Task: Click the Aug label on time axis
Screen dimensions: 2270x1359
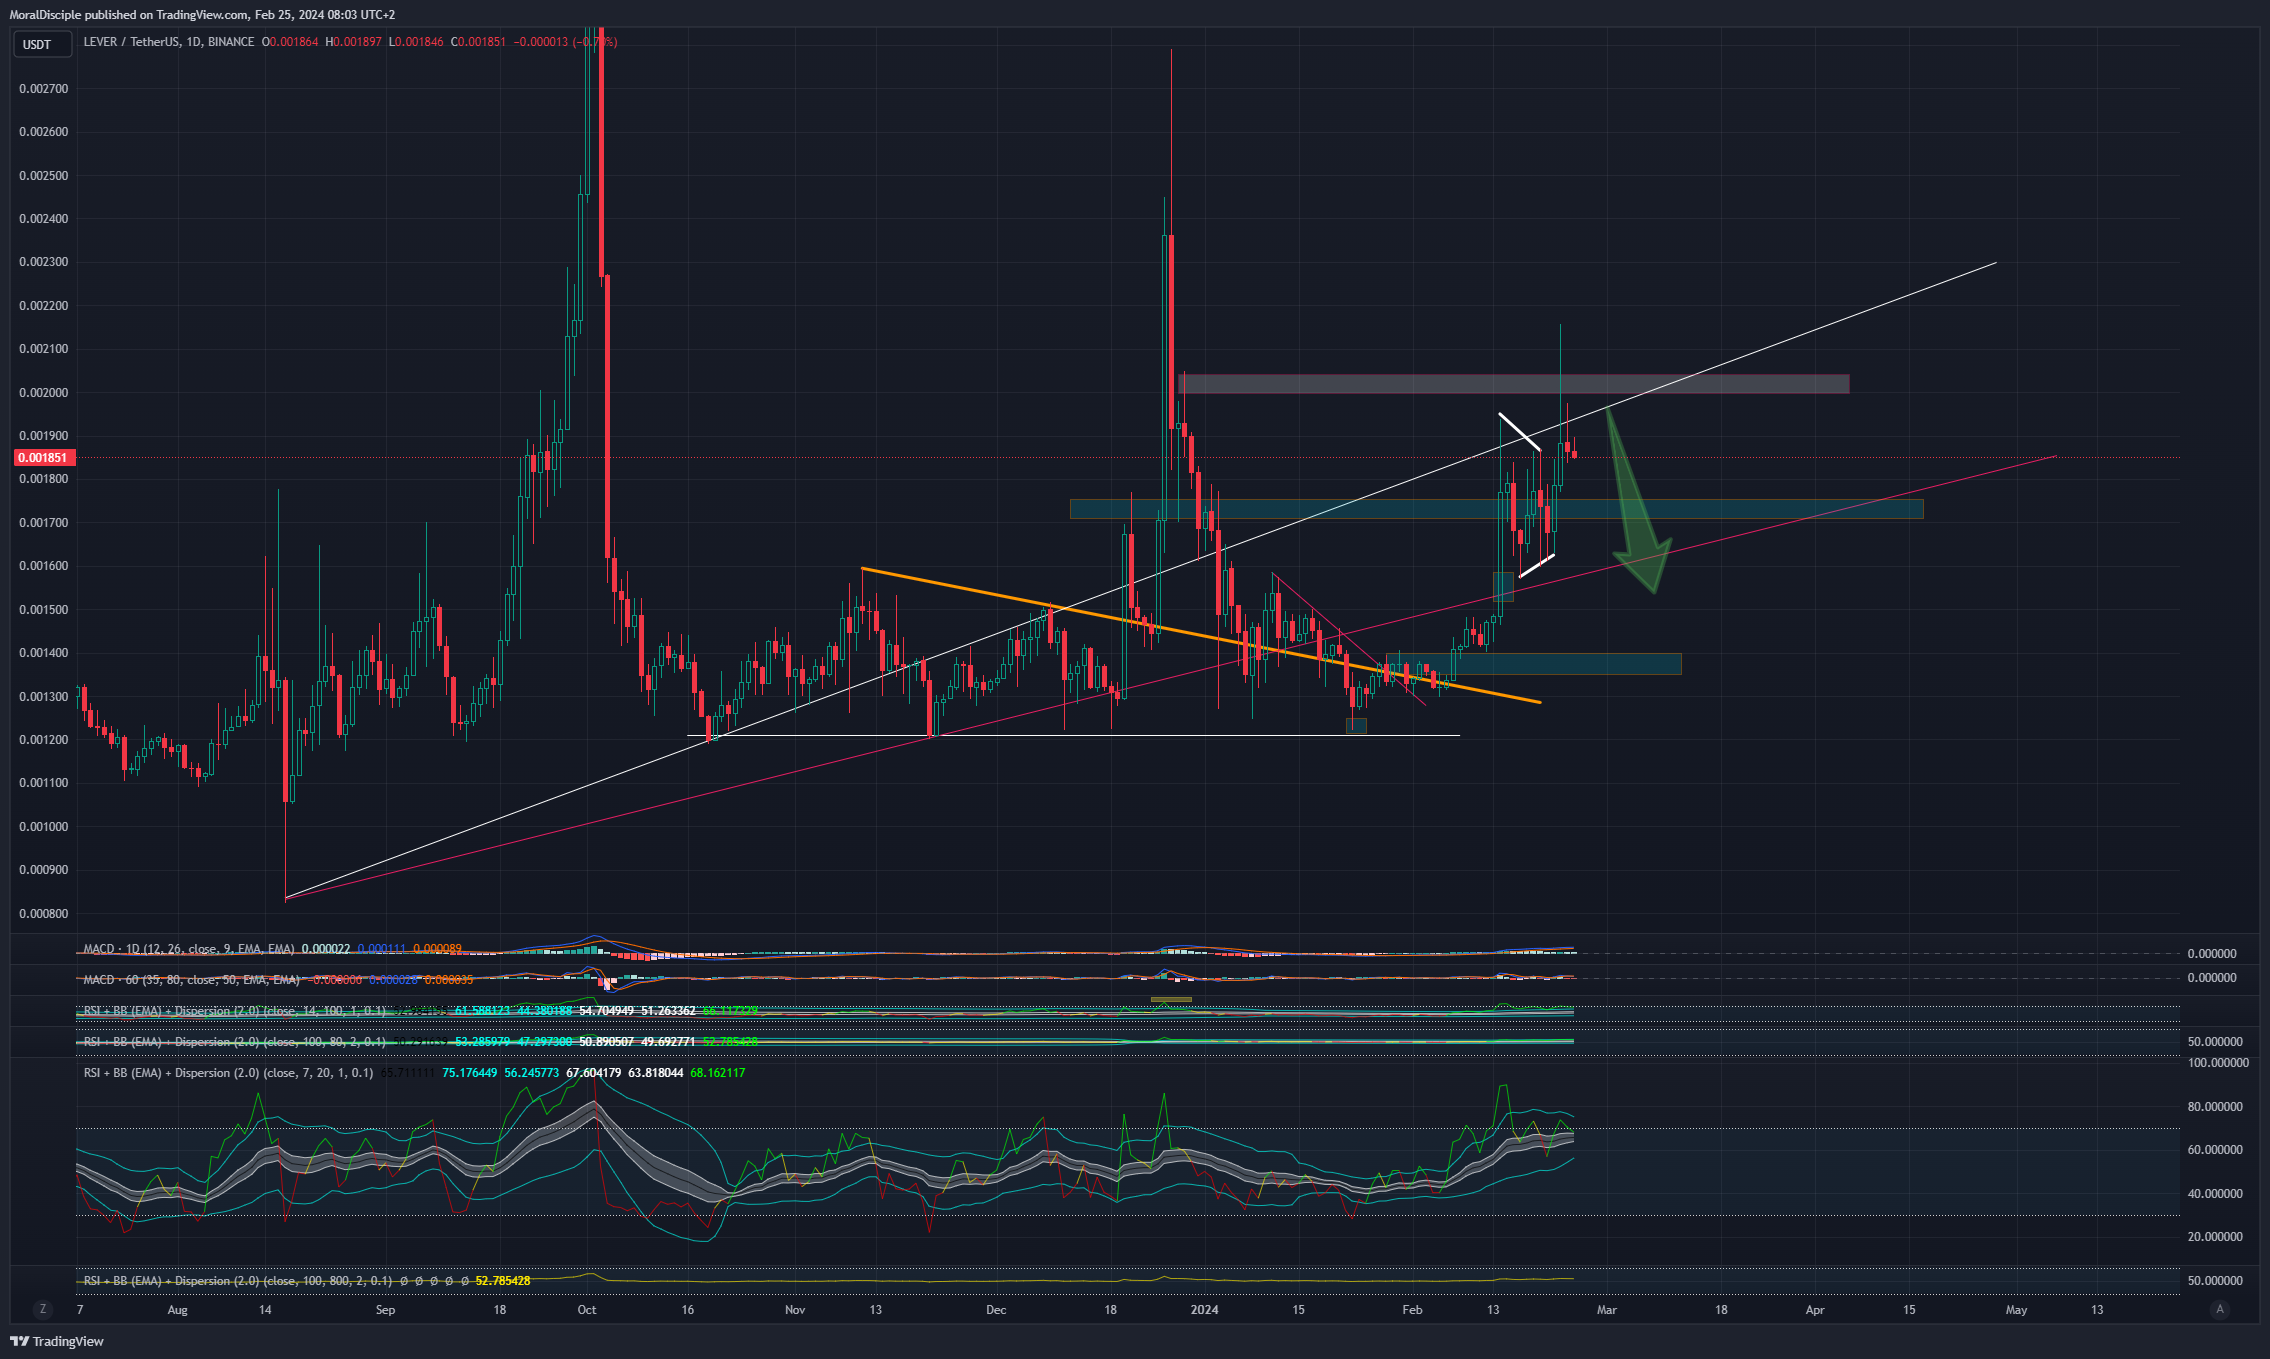Action: [x=177, y=1310]
